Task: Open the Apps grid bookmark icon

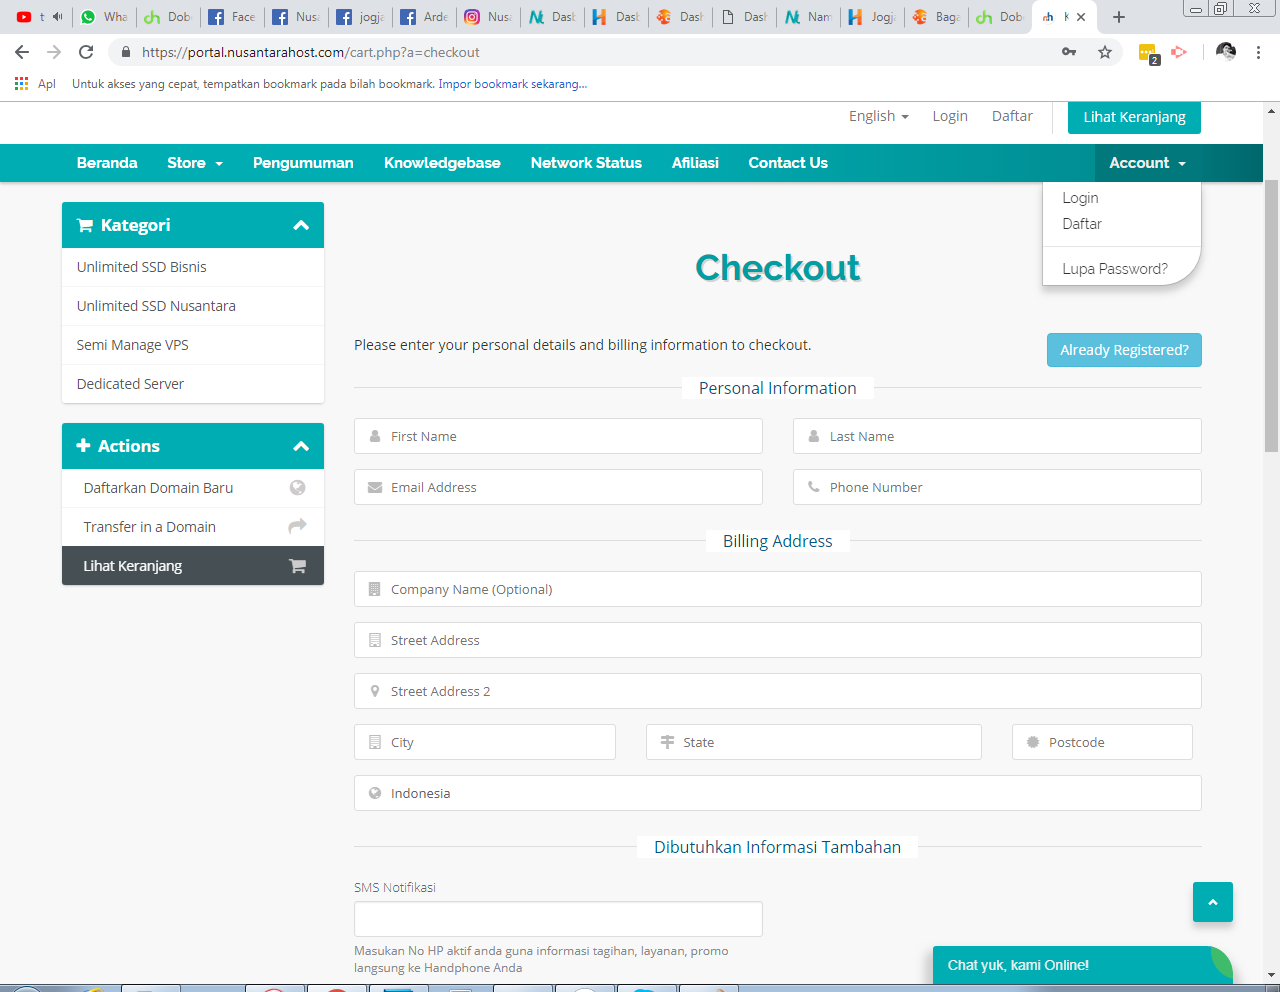Action: (21, 84)
